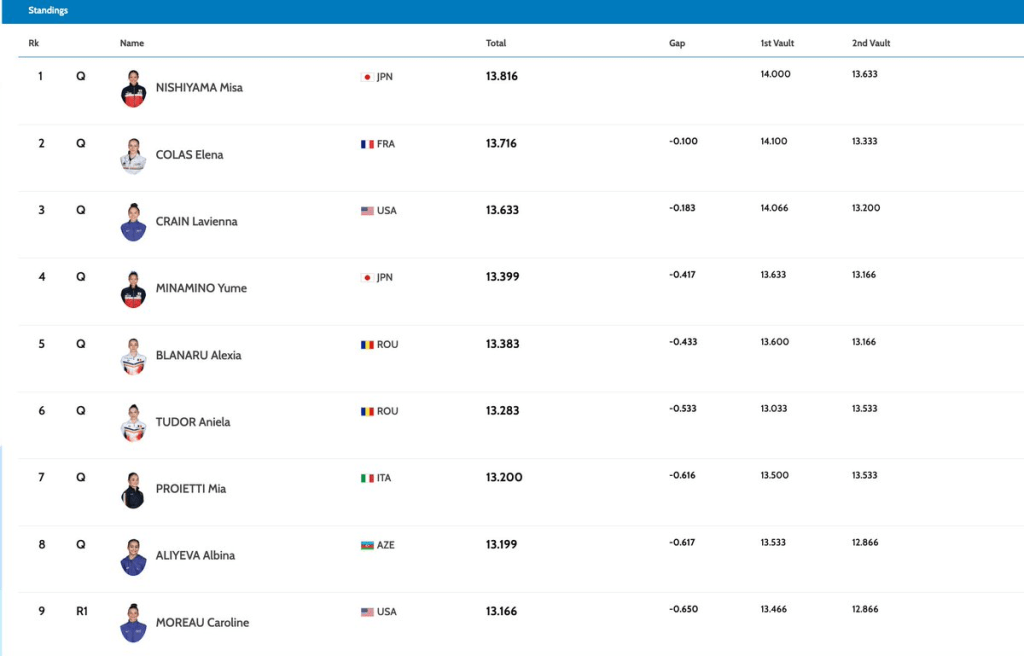
Task: Click the Romania flag for BLANARU Alexia
Action: [x=367, y=345]
